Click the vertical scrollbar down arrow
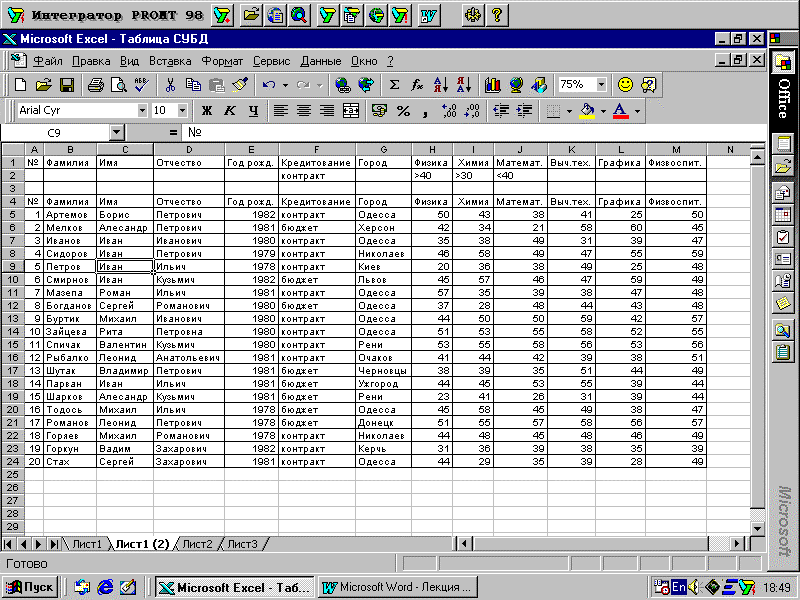Screen dimensions: 800x600 coord(758,528)
